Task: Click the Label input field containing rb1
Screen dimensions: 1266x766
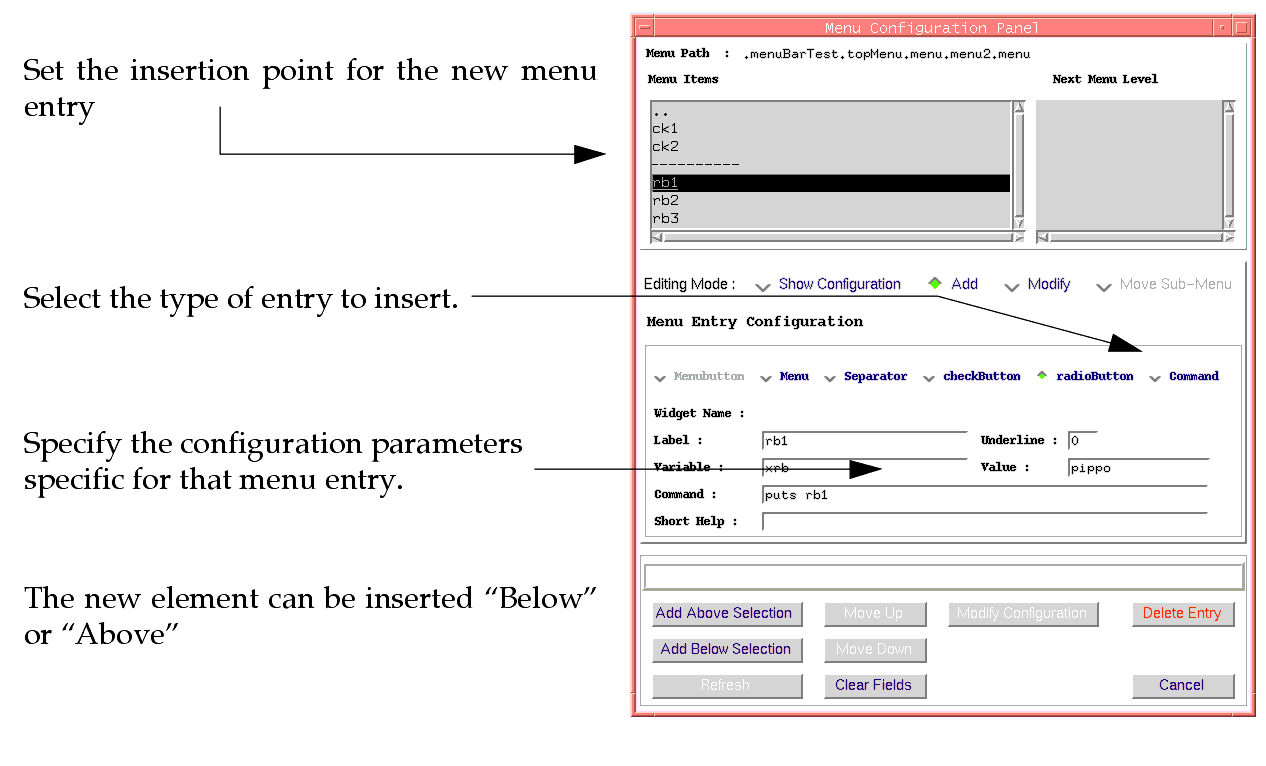Action: point(864,441)
